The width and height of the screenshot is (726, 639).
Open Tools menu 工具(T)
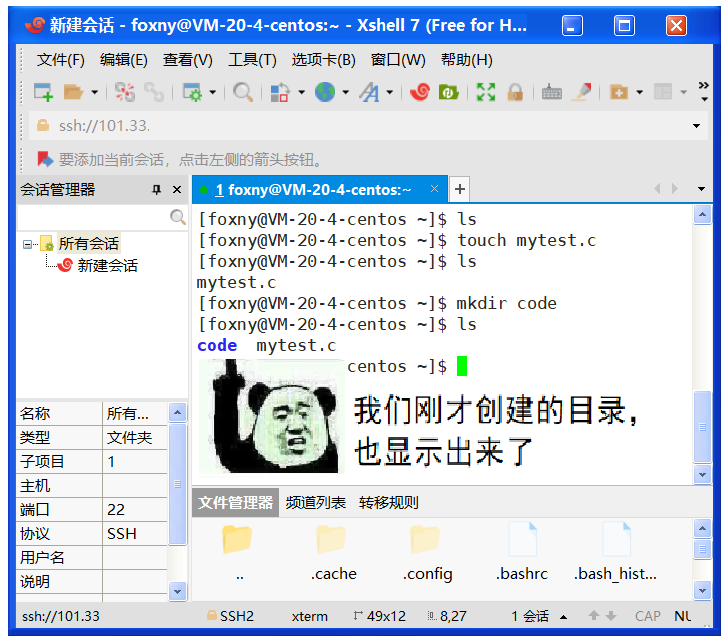(x=252, y=60)
